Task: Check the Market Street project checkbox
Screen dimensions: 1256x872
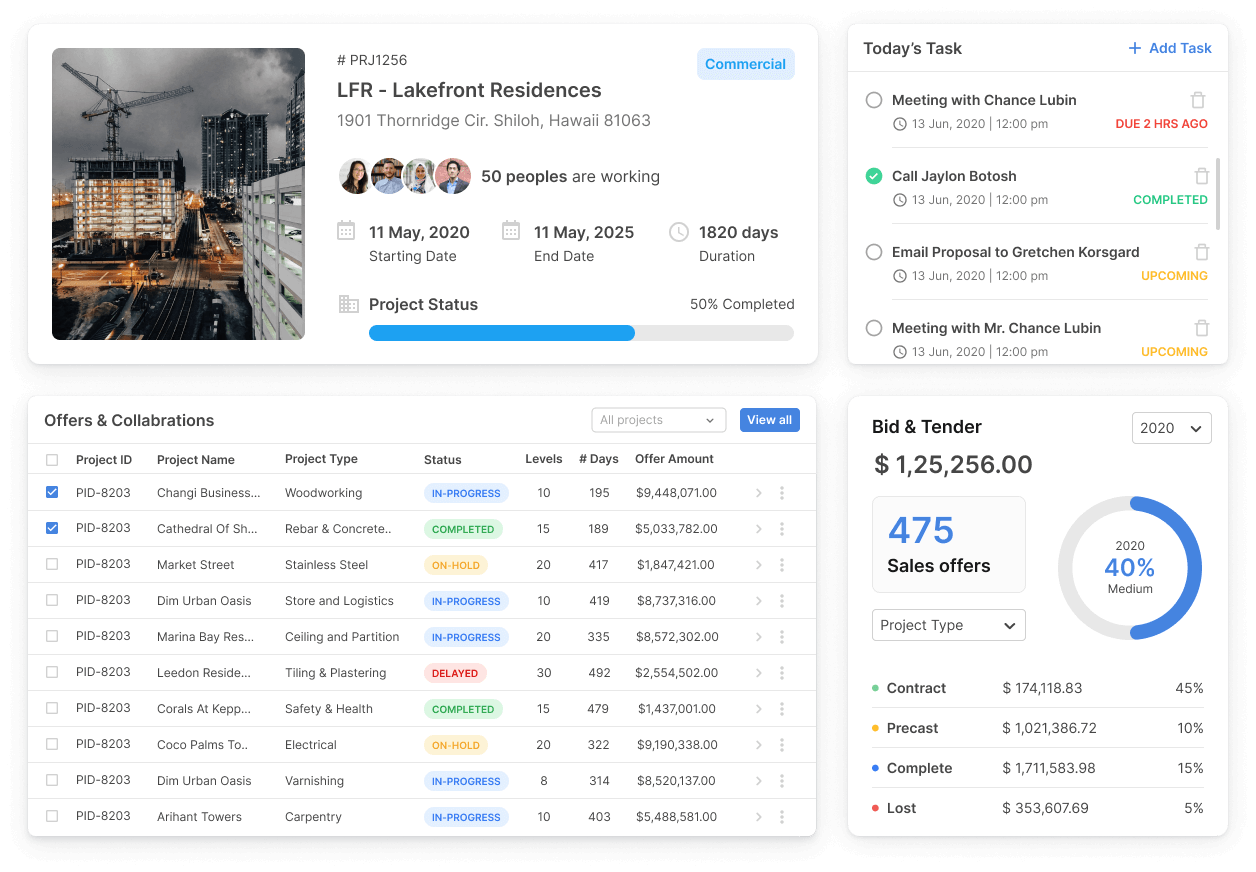Action: [x=52, y=564]
